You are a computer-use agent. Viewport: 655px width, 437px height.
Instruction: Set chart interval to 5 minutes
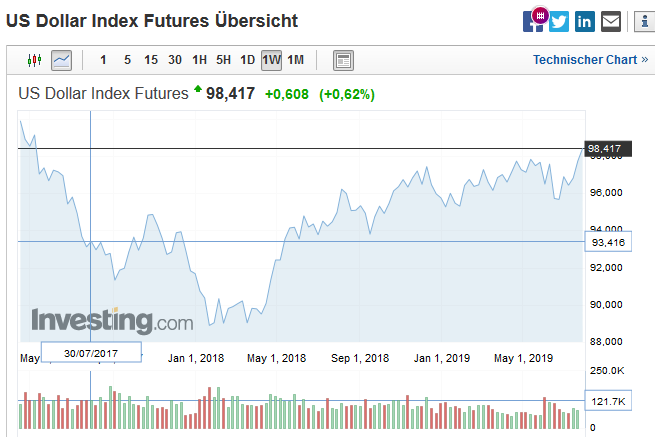point(127,60)
